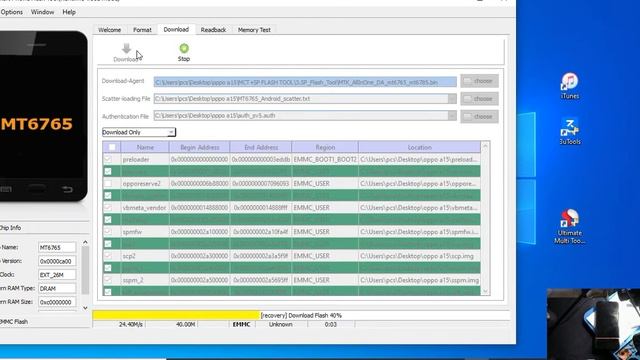Click Chip Info panel scroll down arrow
The width and height of the screenshot is (640, 360).
[x=85, y=308]
